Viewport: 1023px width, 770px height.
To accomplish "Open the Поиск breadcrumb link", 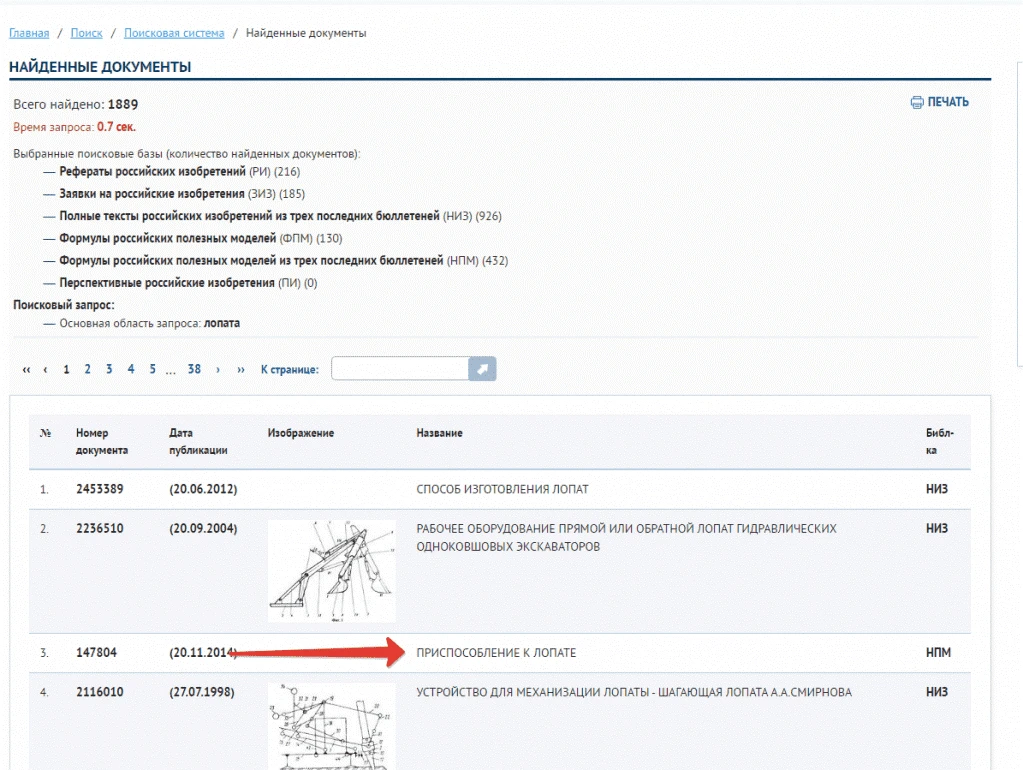I will [x=87, y=33].
